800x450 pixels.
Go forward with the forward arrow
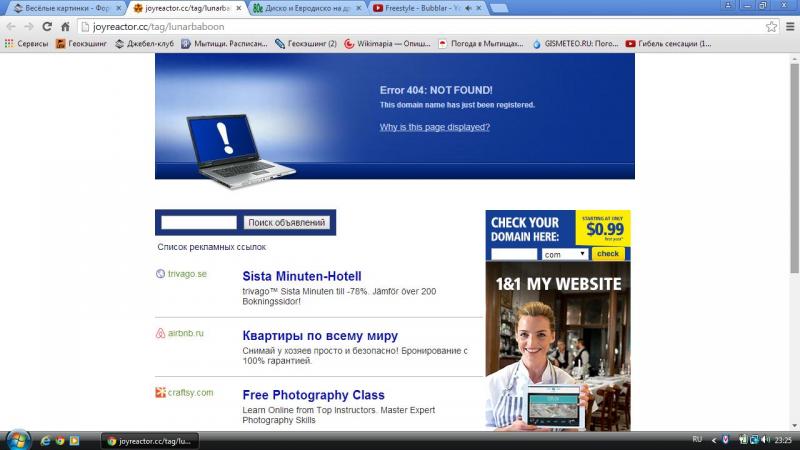pyautogui.click(x=29, y=27)
